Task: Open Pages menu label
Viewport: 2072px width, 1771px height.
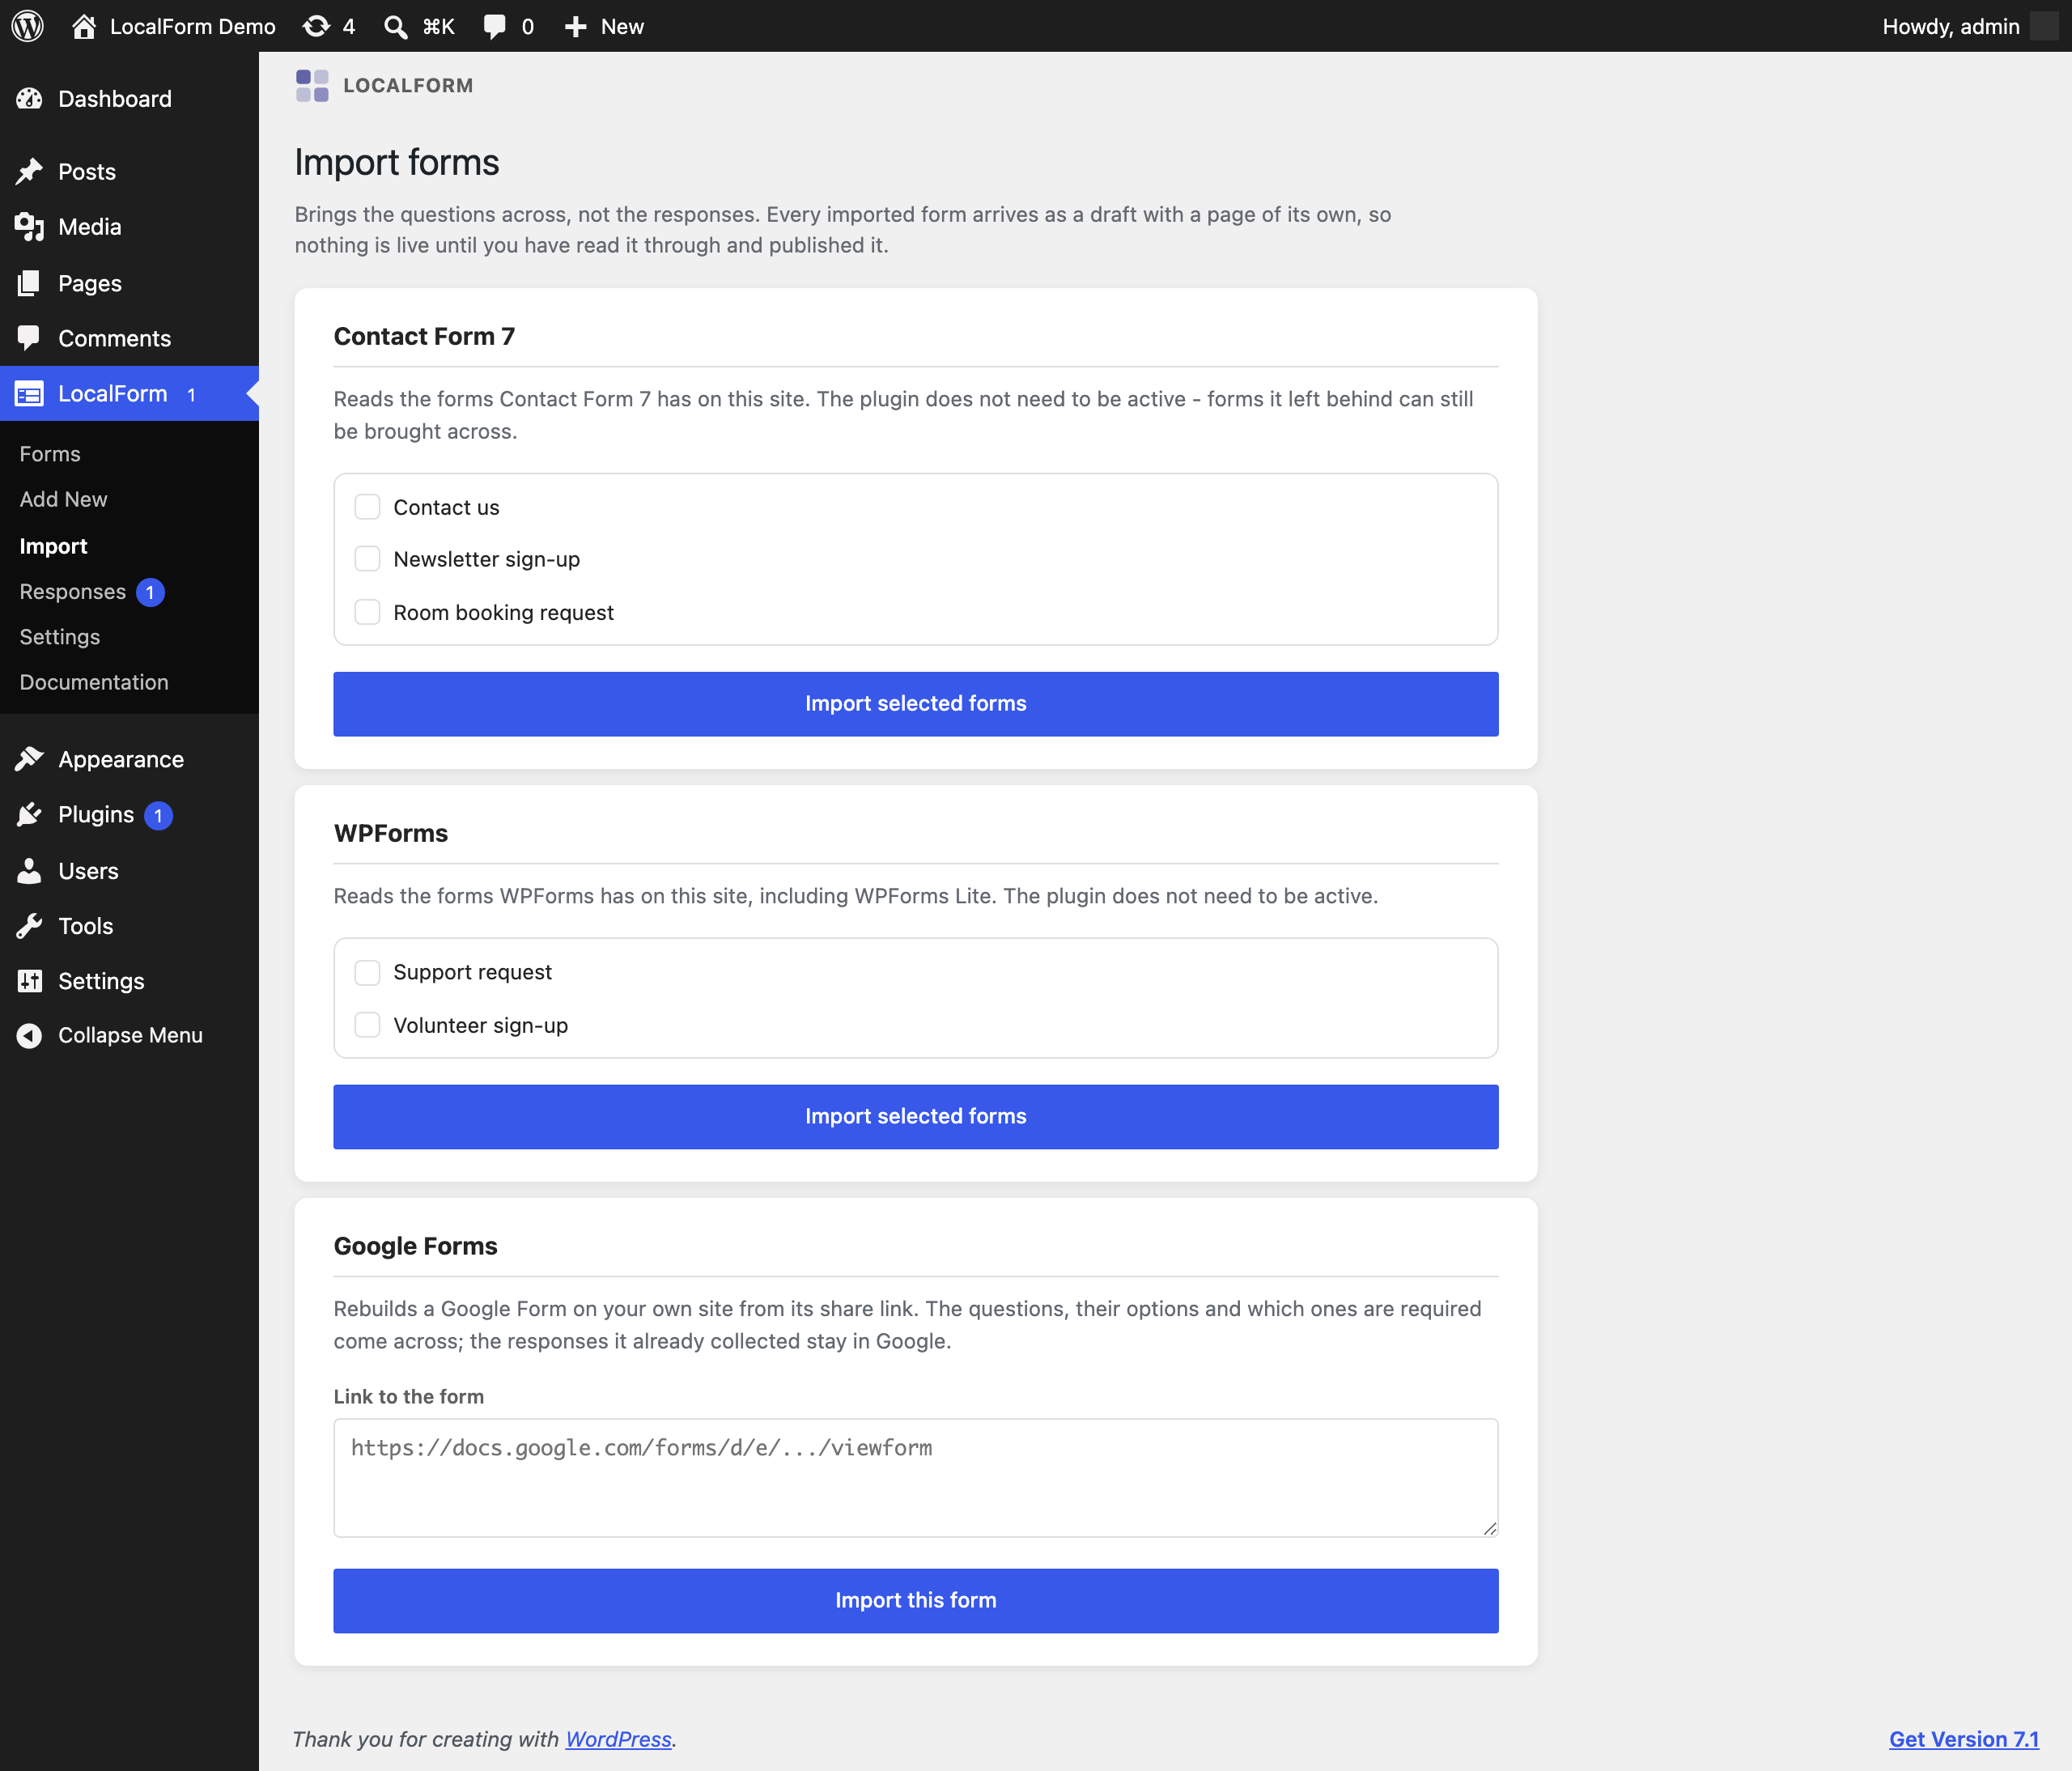Action: (90, 283)
